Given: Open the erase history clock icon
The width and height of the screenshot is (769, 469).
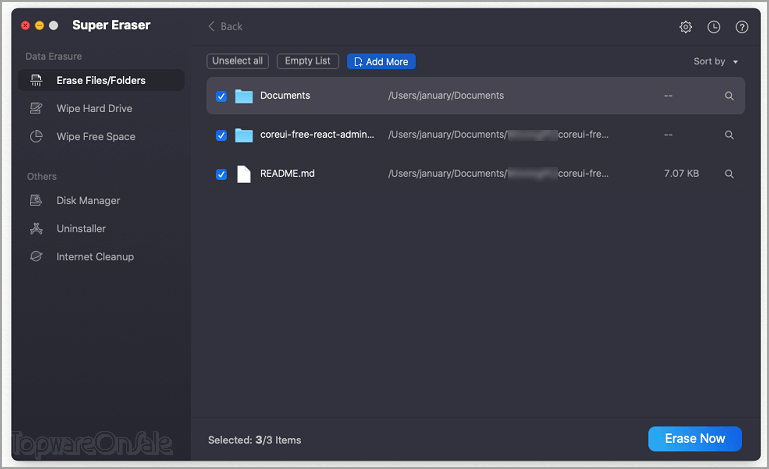Looking at the screenshot, I should [x=714, y=27].
